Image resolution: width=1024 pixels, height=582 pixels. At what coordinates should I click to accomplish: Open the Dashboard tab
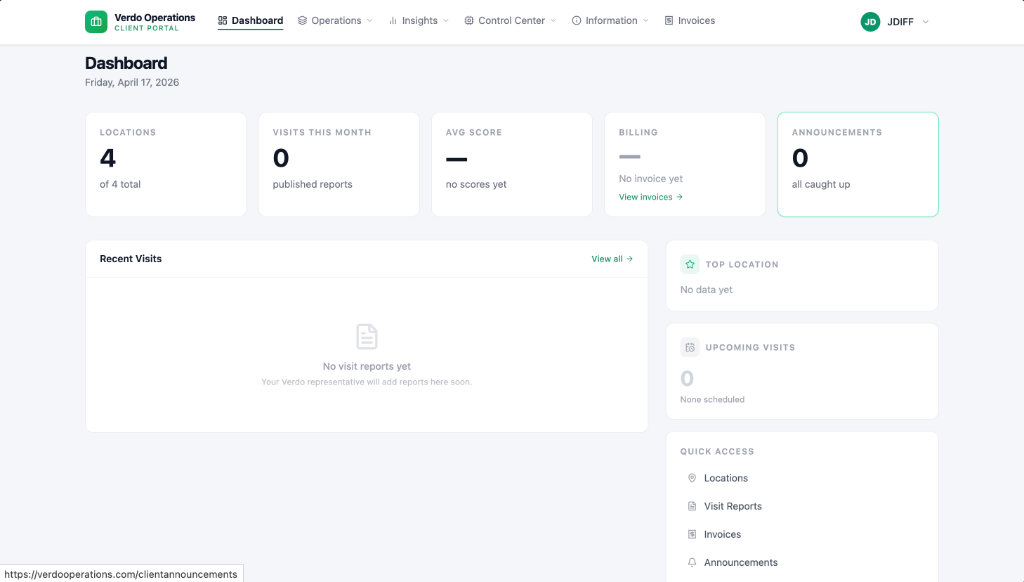tap(251, 21)
